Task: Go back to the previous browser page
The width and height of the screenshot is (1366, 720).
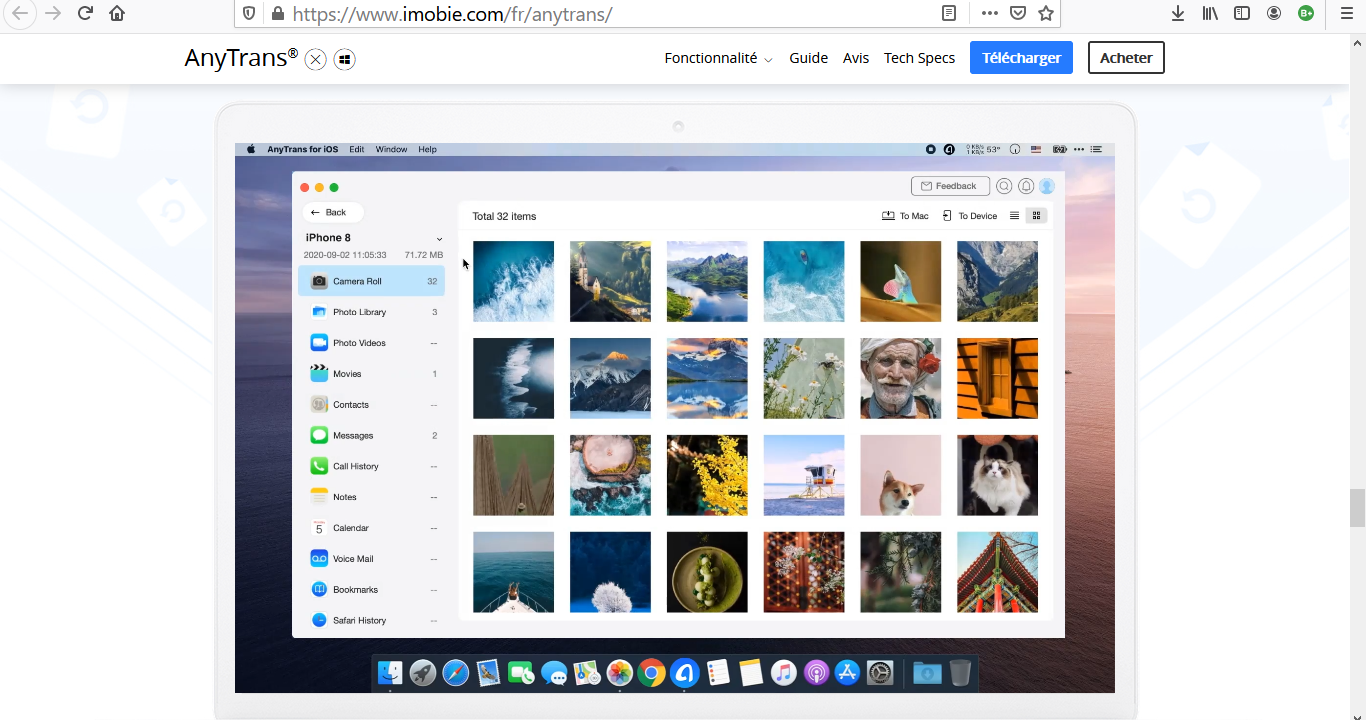Action: coord(20,13)
